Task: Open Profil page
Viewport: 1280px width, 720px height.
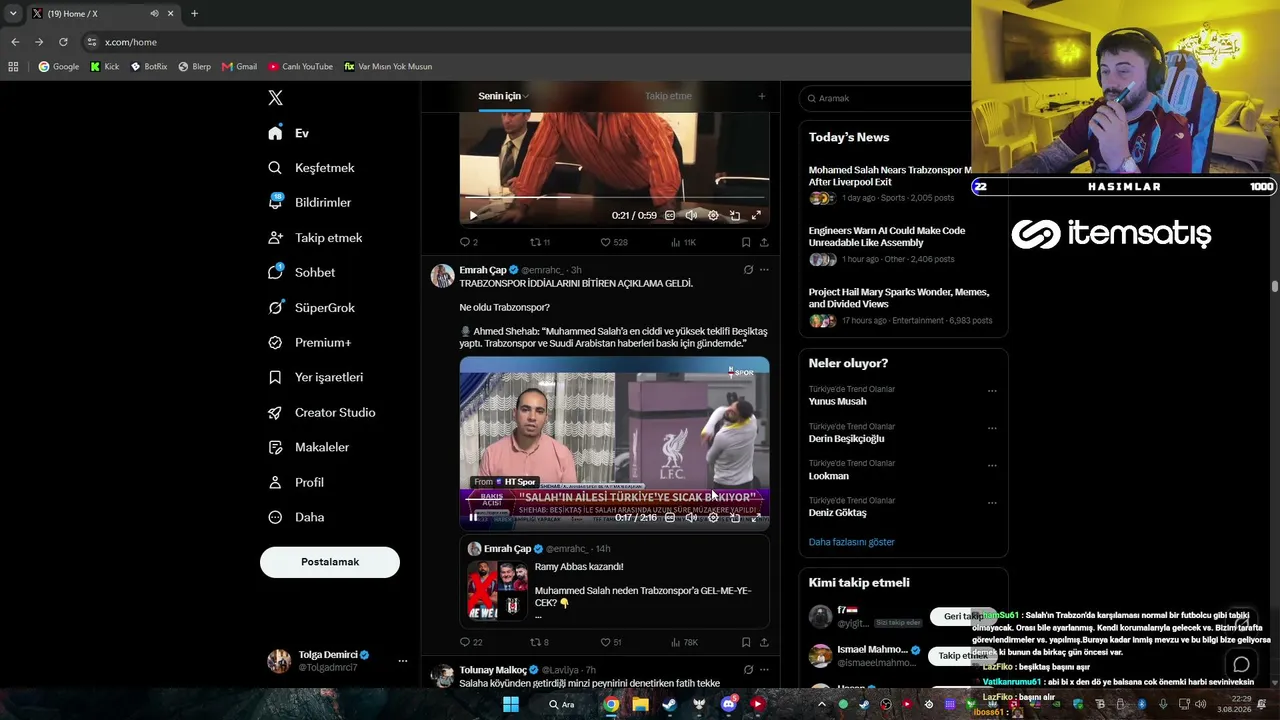Action: point(295,483)
